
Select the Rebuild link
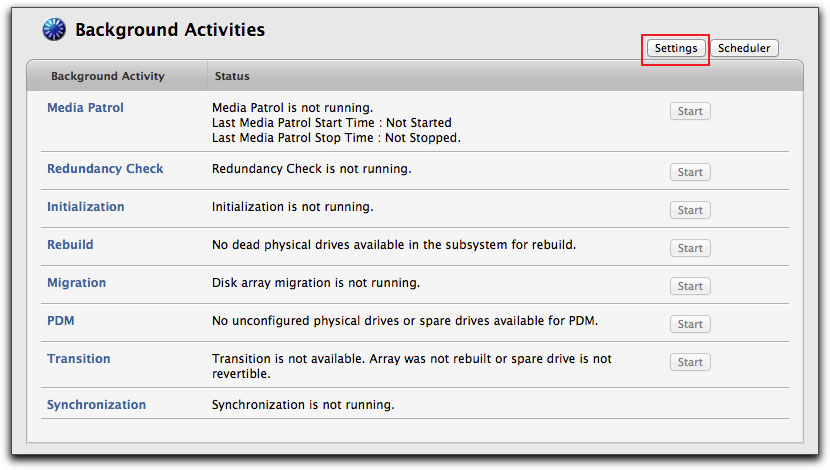[x=70, y=245]
